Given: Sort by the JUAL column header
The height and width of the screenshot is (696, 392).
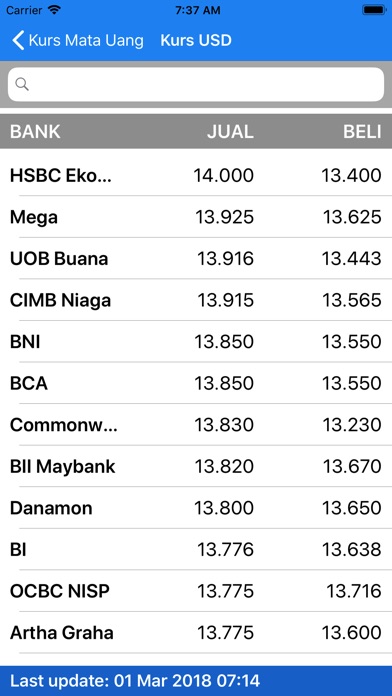Looking at the screenshot, I should [x=230, y=132].
